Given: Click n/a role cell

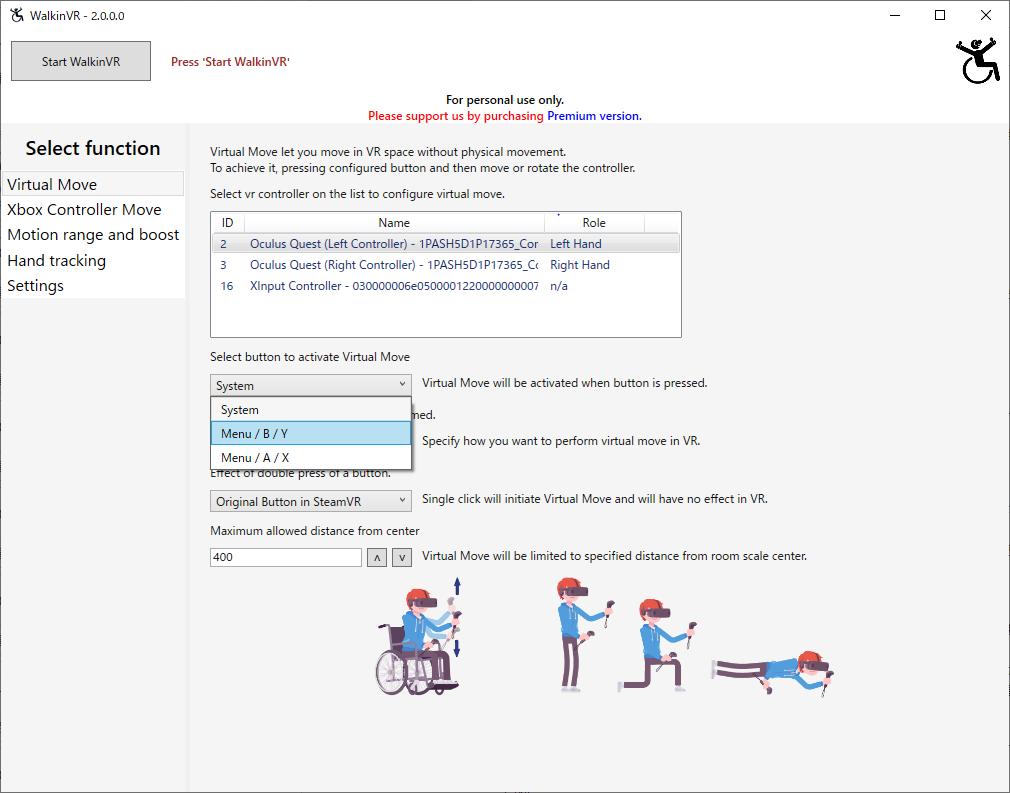Looking at the screenshot, I should (558, 286).
